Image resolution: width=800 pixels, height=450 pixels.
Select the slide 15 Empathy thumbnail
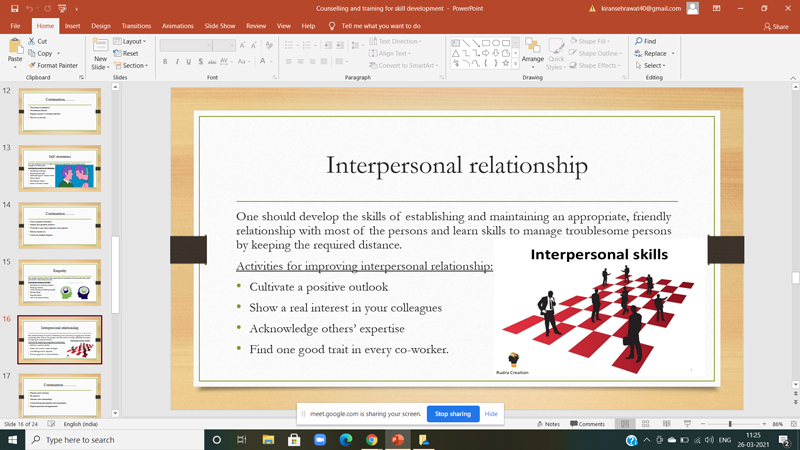pyautogui.click(x=60, y=283)
